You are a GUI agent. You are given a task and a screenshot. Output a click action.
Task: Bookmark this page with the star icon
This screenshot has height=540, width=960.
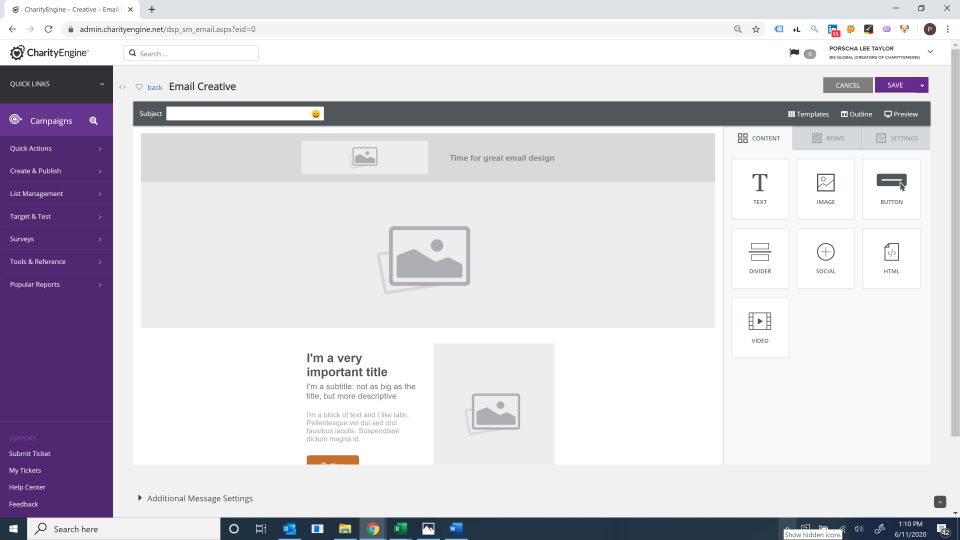tap(756, 29)
